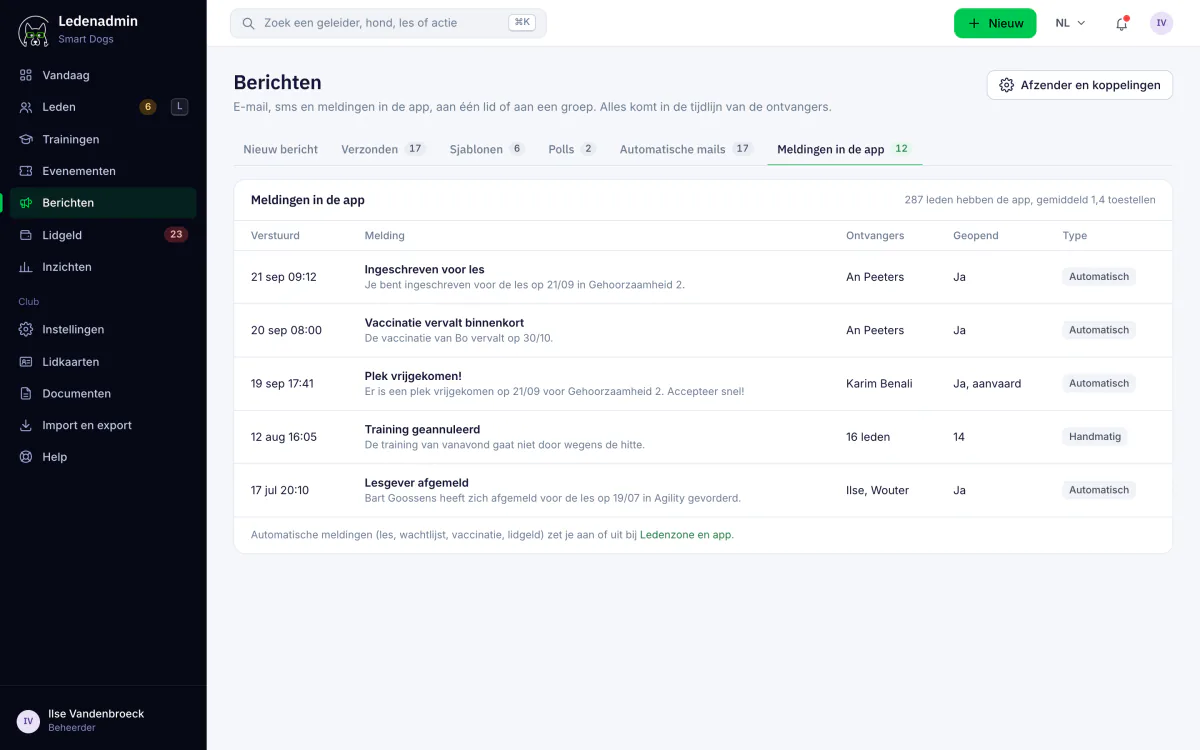Screen dimensions: 1200x750
Task: Click the Geopend column header
Action: click(x=975, y=236)
